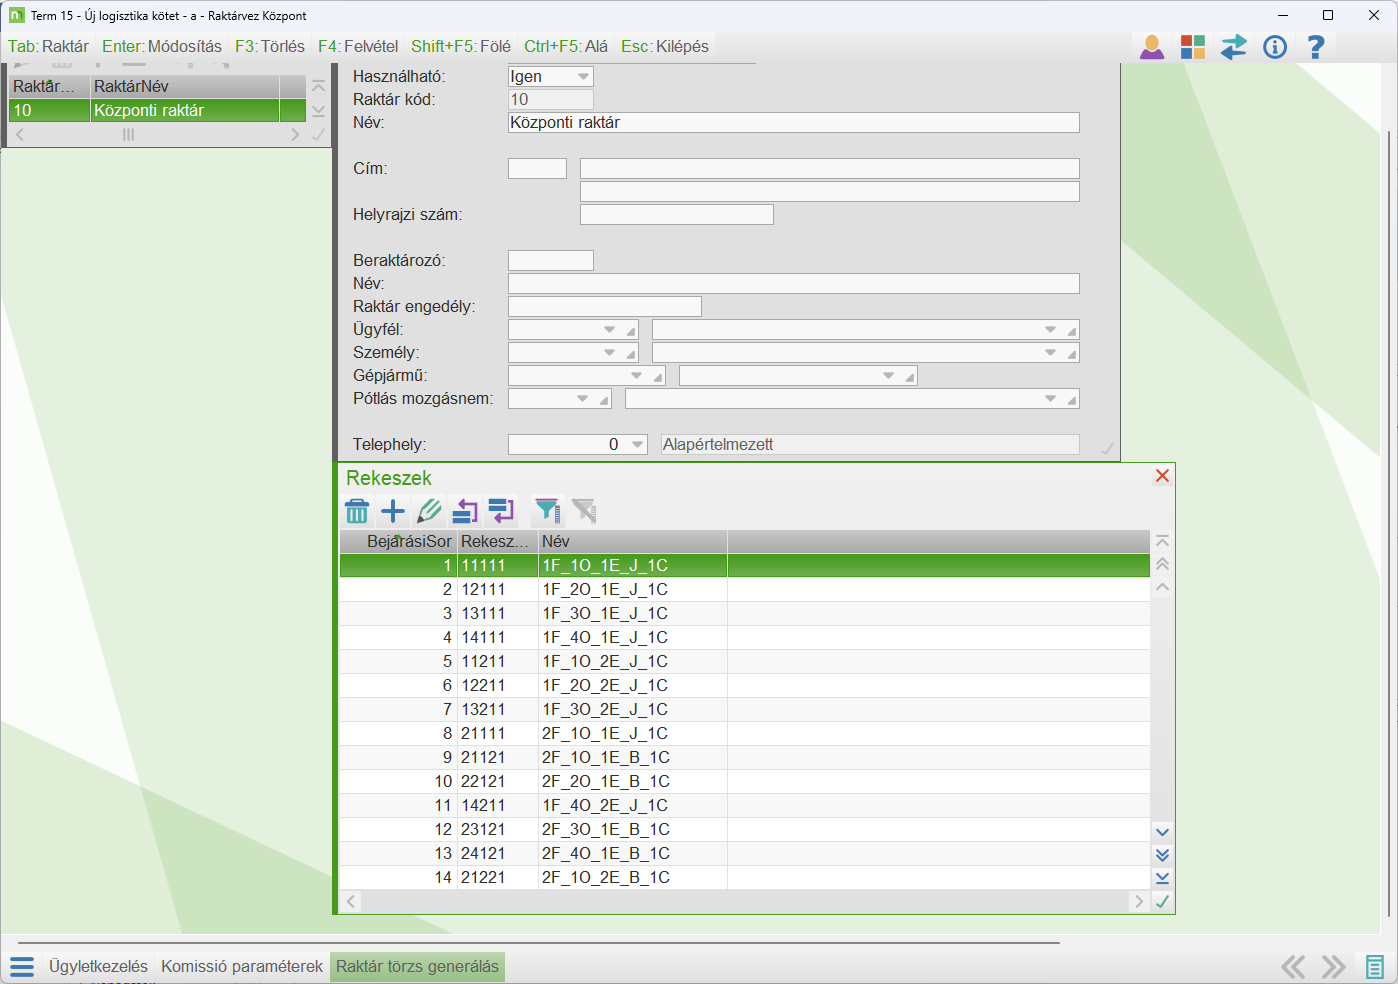This screenshot has height=984, width=1398.
Task: Click the green pencil edit icon
Action: point(429,511)
